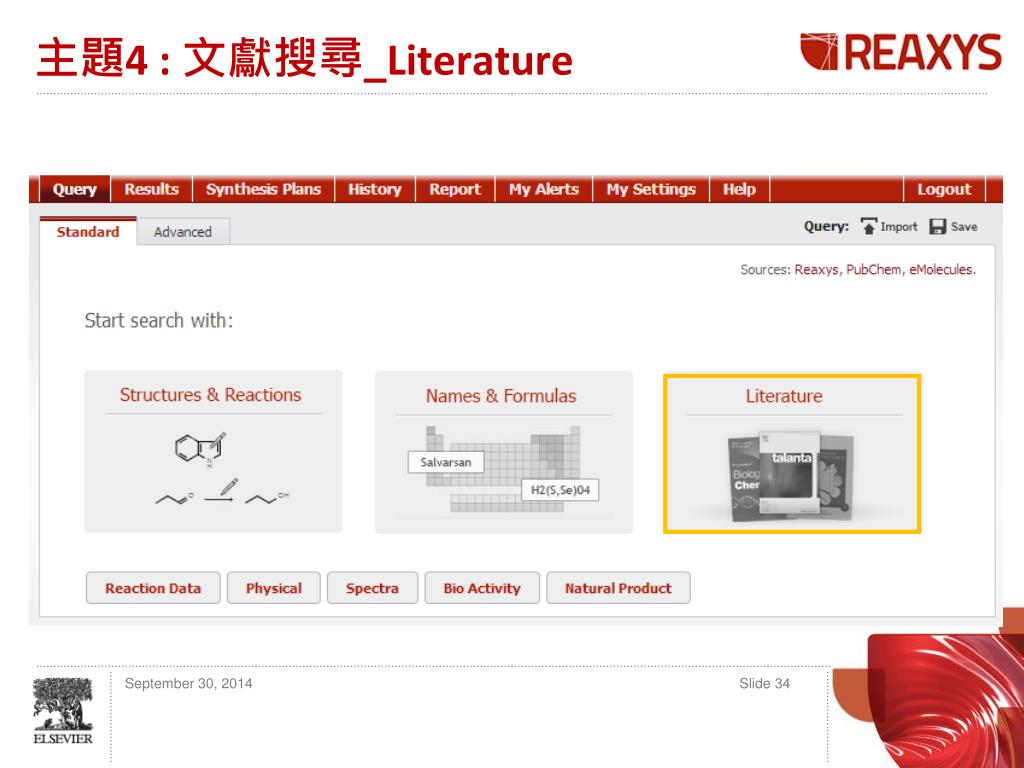Click the journal covers image

(x=791, y=475)
